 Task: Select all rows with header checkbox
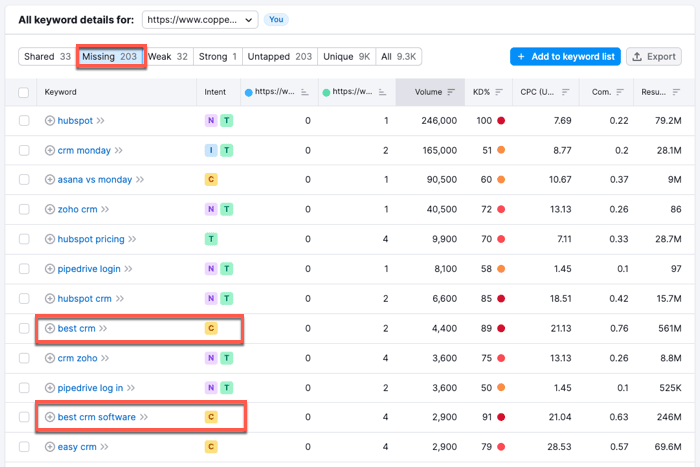pos(24,93)
